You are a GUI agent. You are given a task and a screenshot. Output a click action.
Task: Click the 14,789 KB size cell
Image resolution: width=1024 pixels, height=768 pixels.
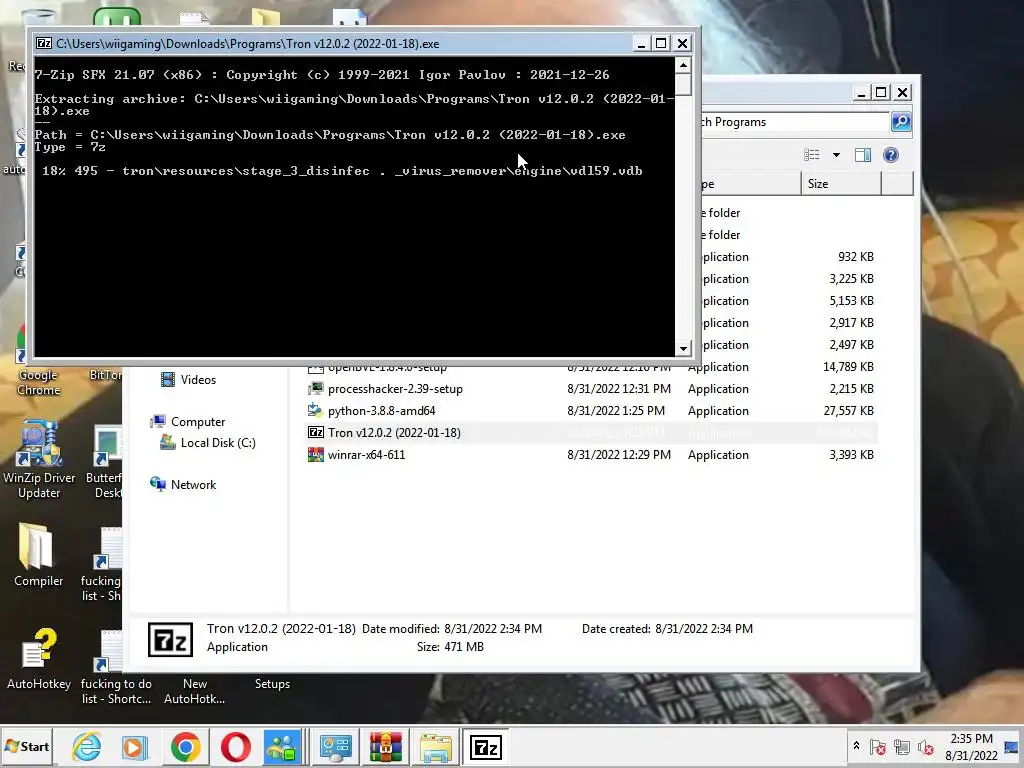pos(848,367)
